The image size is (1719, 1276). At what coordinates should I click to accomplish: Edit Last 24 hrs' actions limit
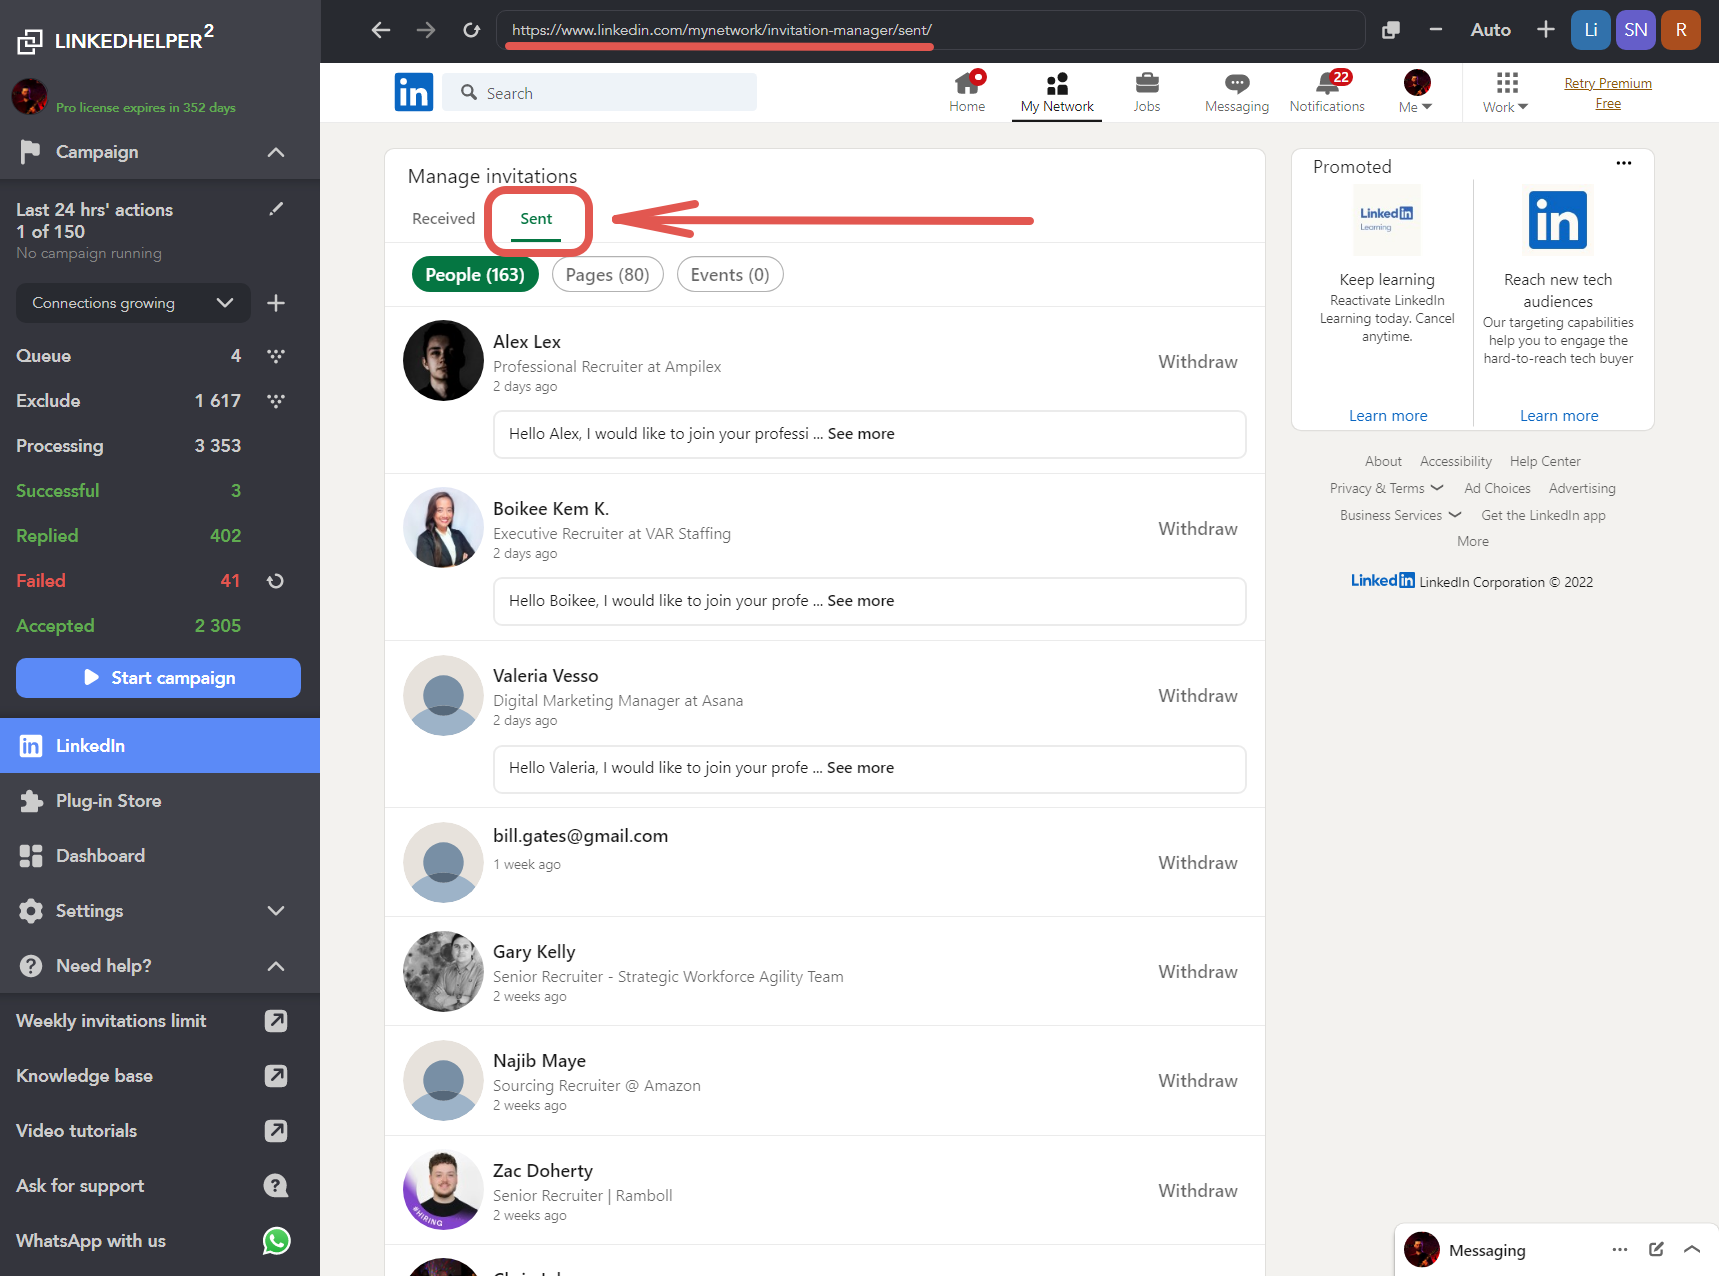pos(277,209)
